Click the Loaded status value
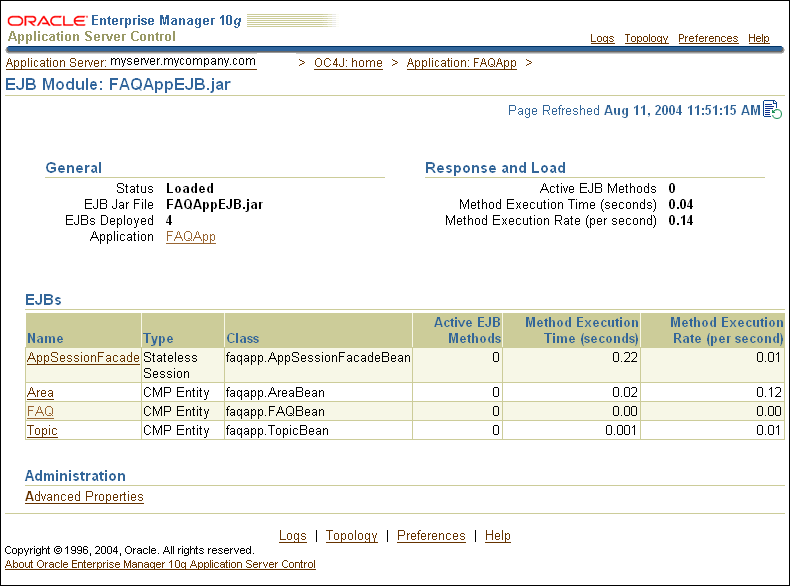 (190, 188)
